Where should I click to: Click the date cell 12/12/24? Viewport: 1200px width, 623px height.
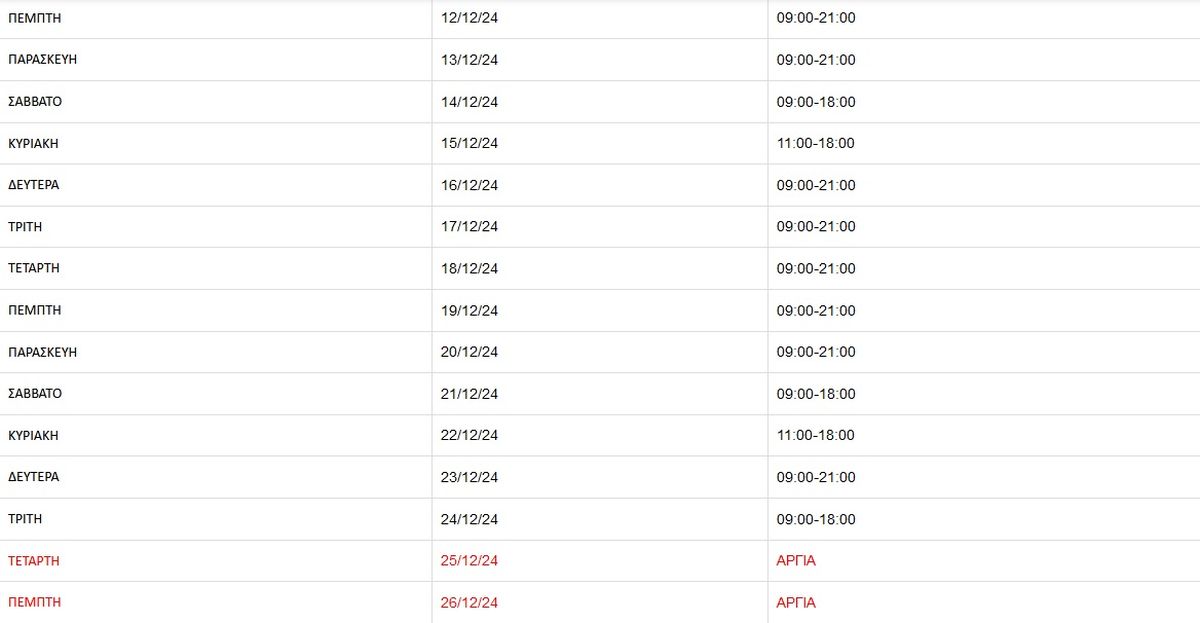(x=469, y=18)
